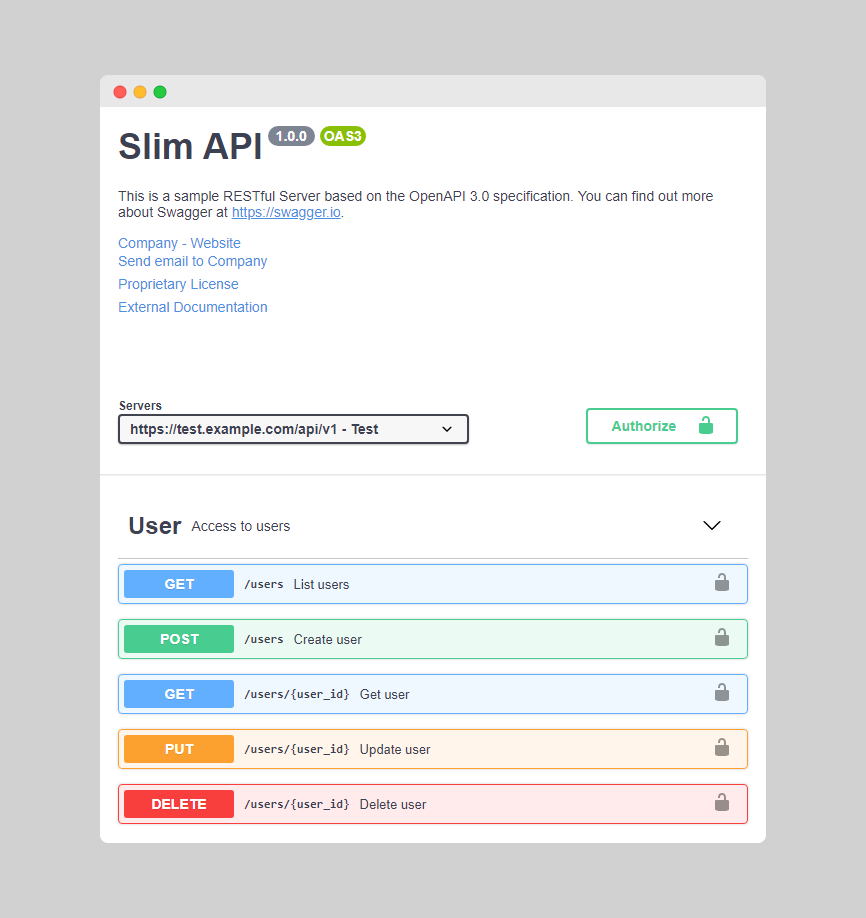Expand DELETE /users/{user_id} Delete user operation
This screenshot has width=866, height=918.
(x=433, y=804)
